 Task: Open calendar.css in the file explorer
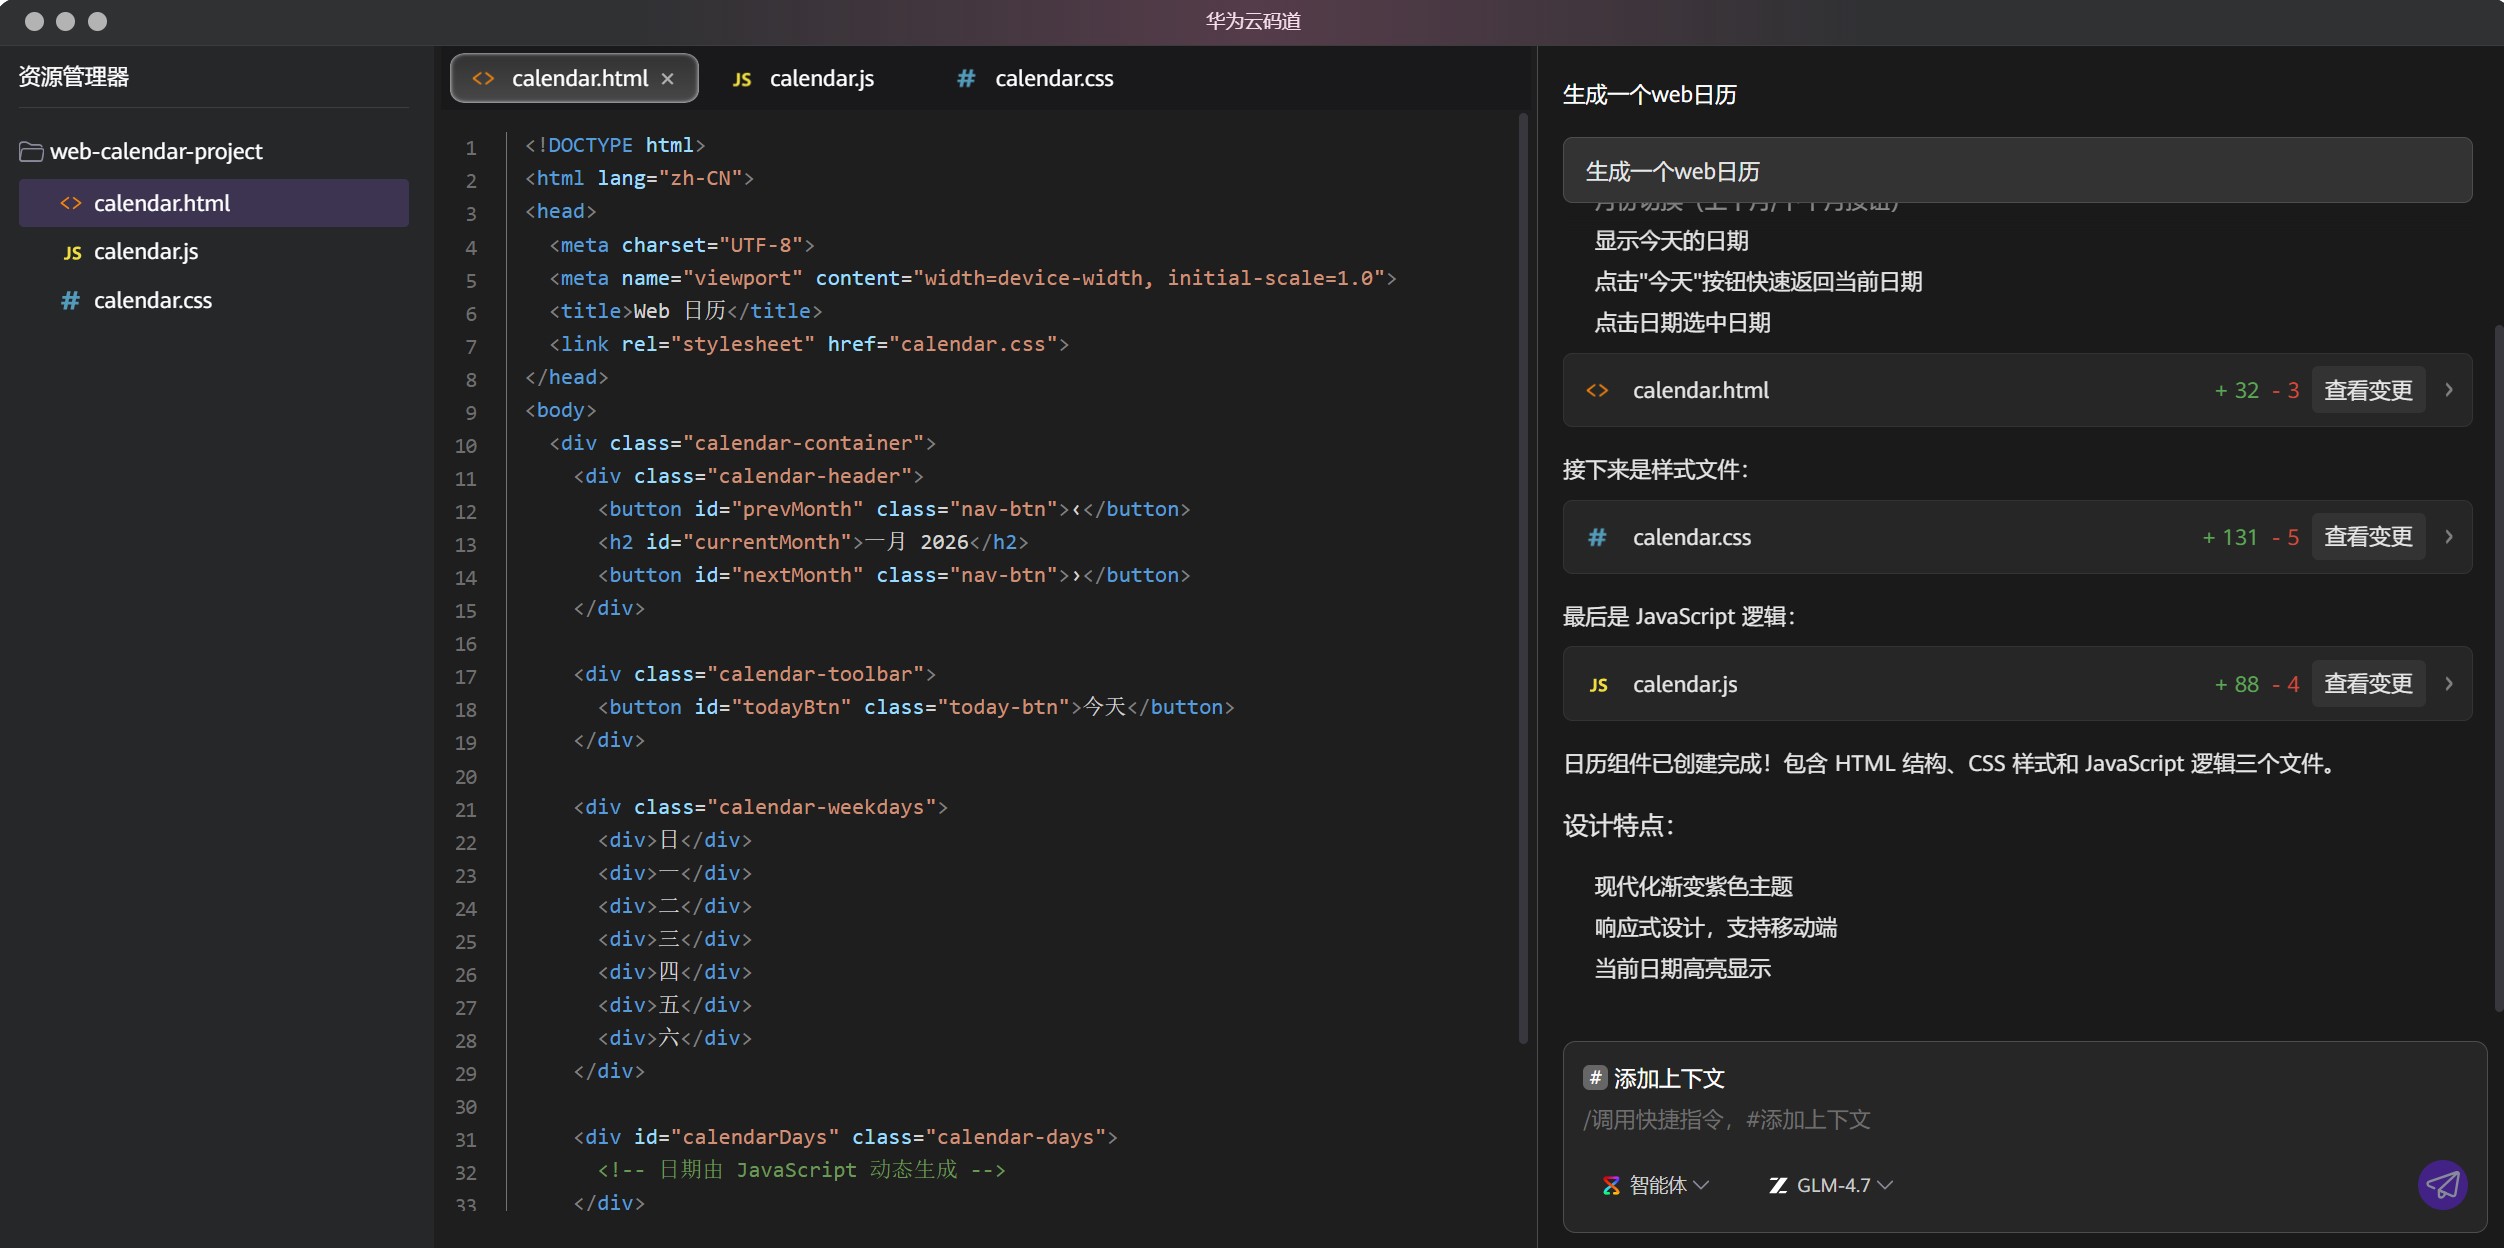pos(152,300)
